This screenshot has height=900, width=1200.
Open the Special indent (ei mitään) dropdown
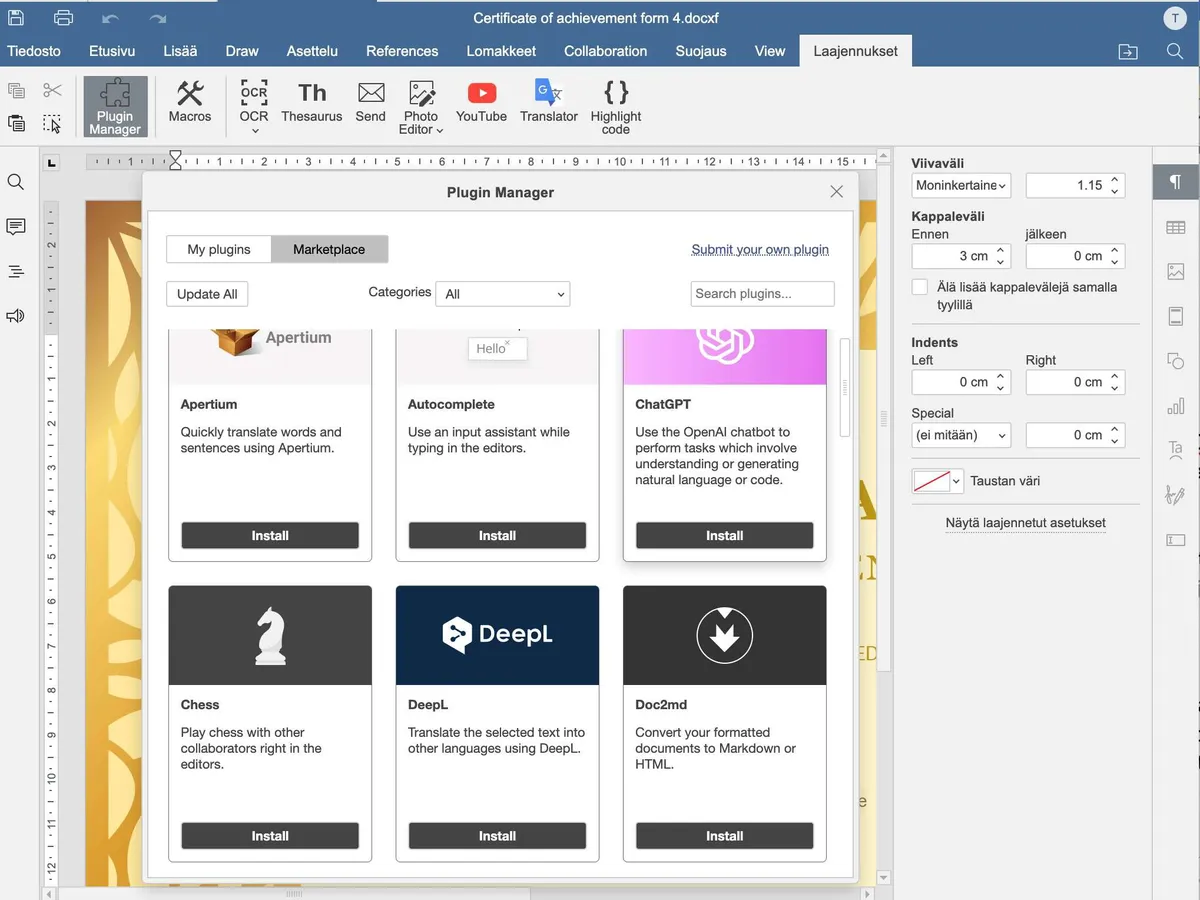[x=962, y=435]
